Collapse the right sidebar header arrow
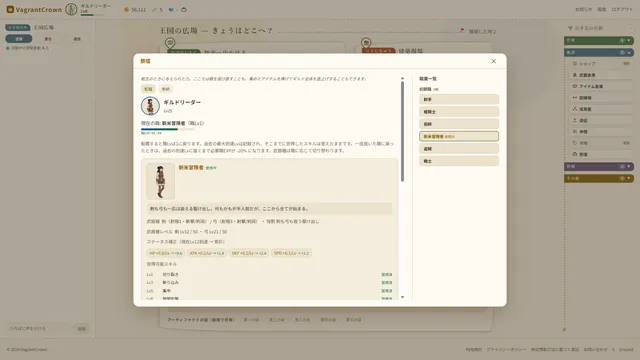The height and width of the screenshot is (360, 640). click(x=631, y=28)
